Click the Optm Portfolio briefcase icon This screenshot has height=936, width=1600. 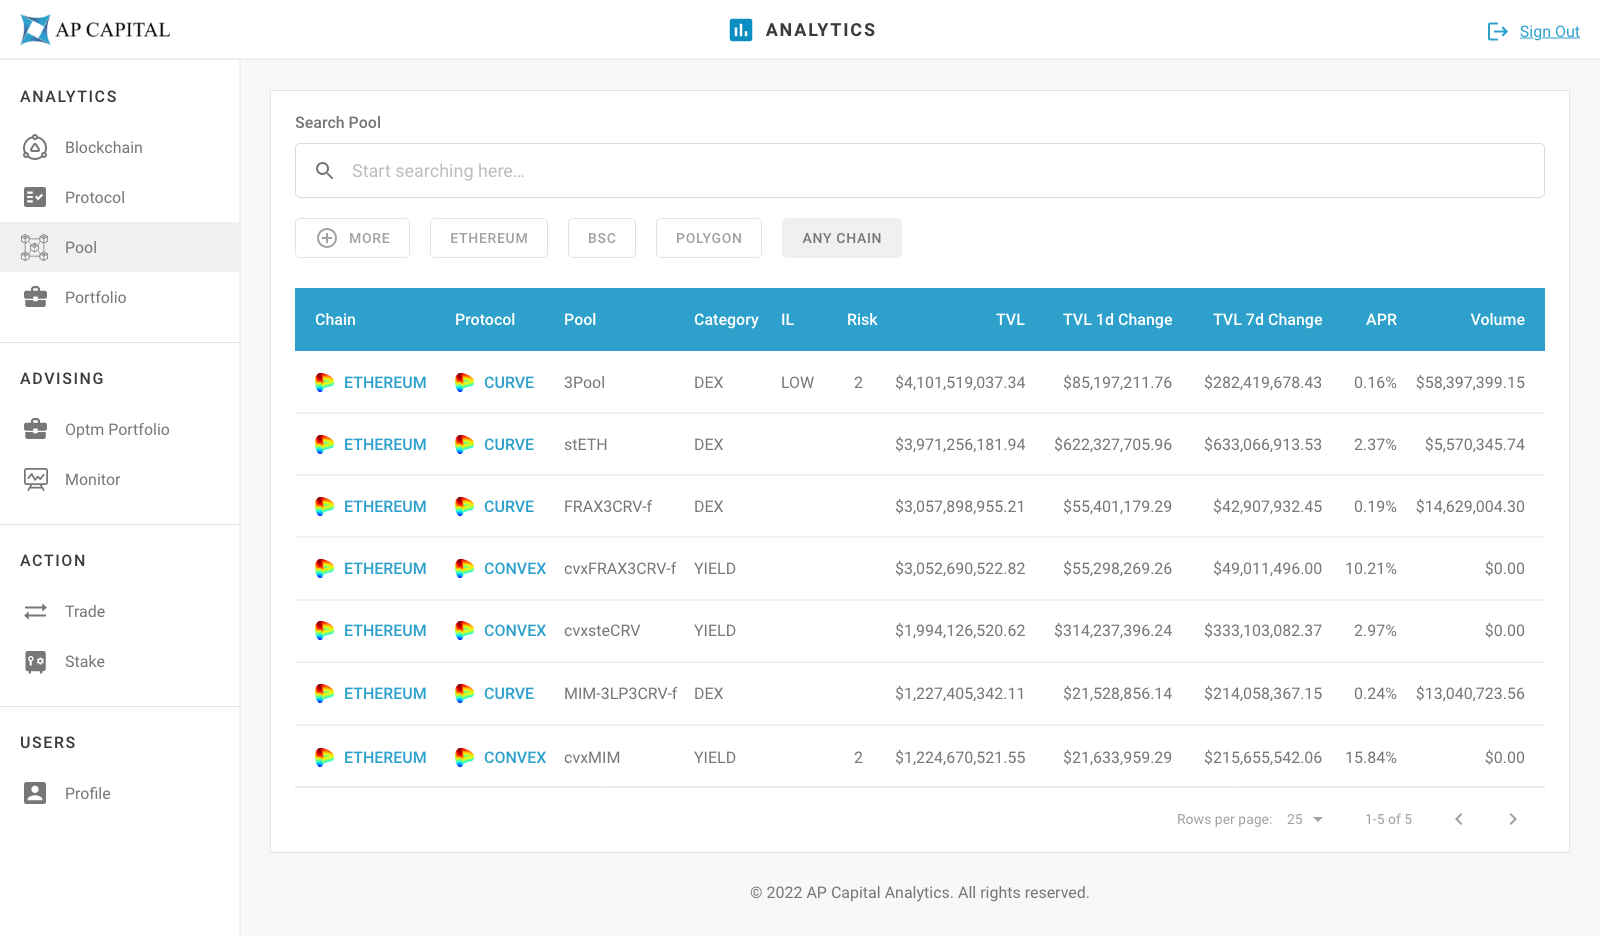click(35, 429)
